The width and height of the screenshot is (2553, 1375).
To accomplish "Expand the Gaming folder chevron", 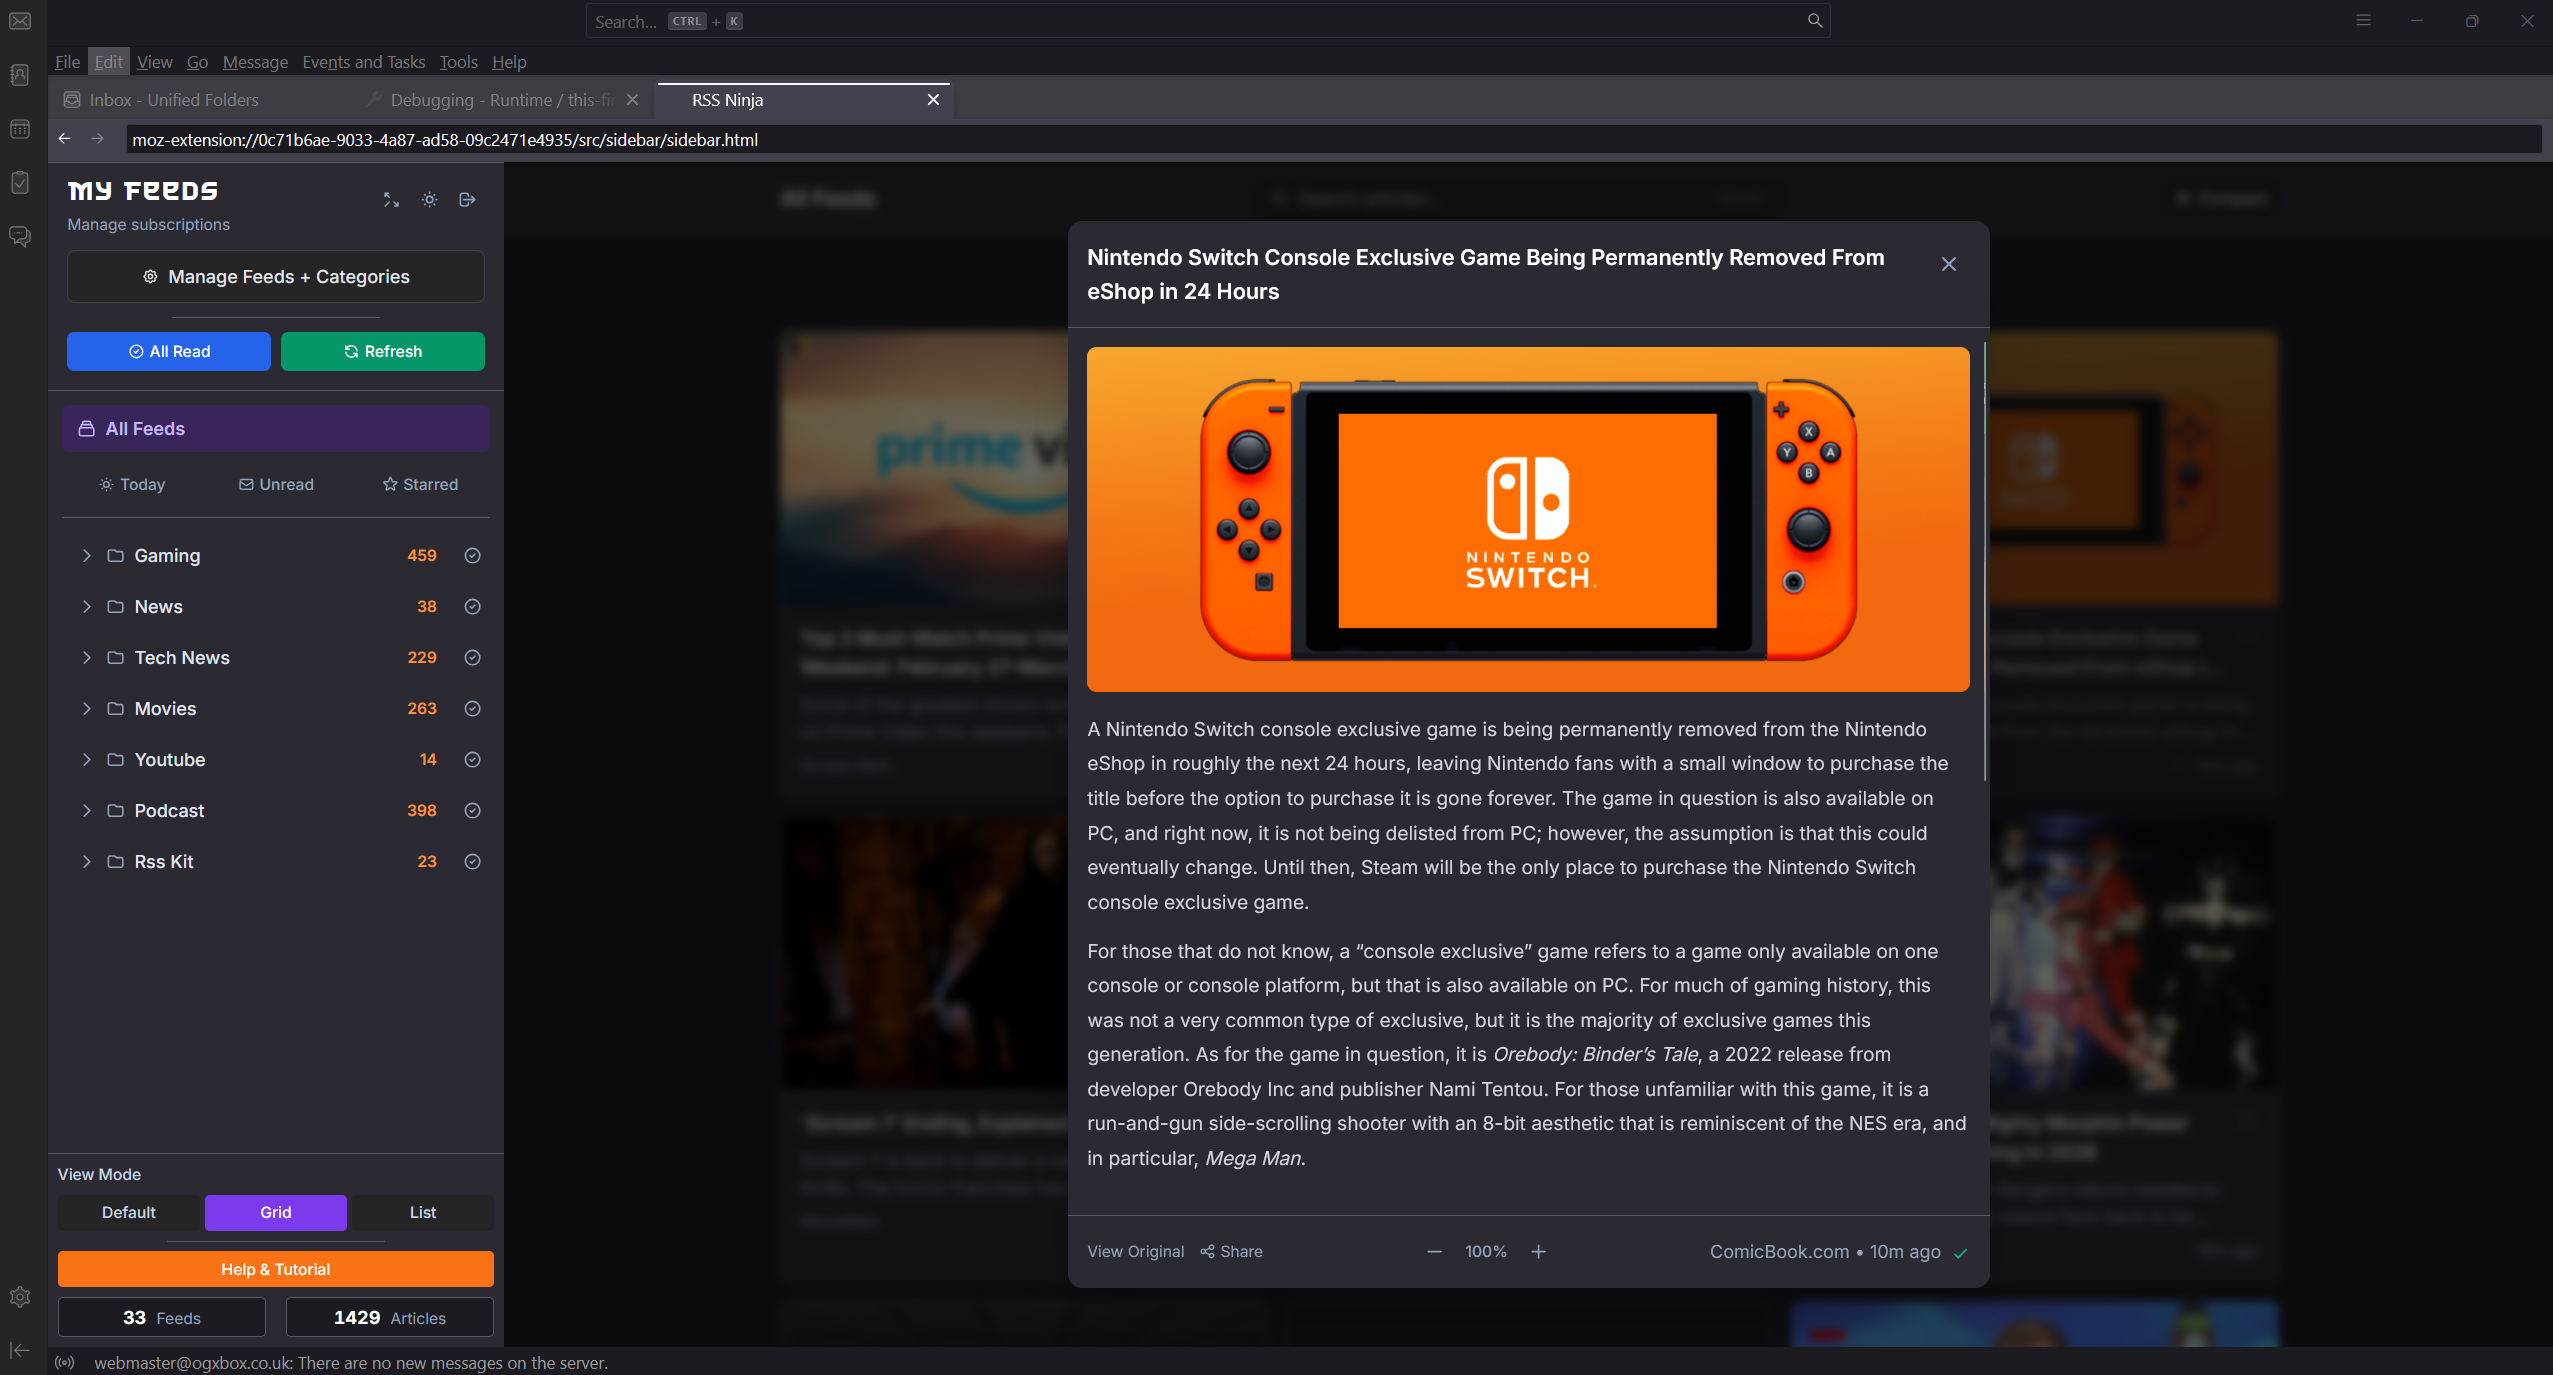I will pyautogui.click(x=87, y=555).
